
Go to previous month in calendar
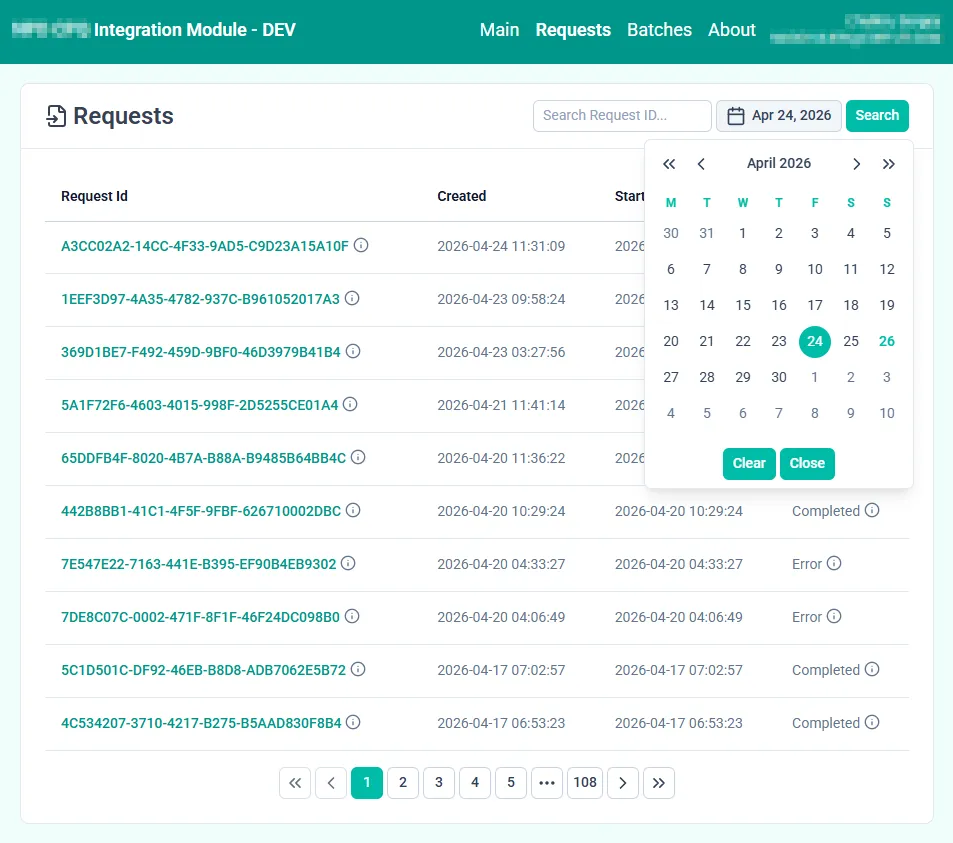pyautogui.click(x=702, y=164)
